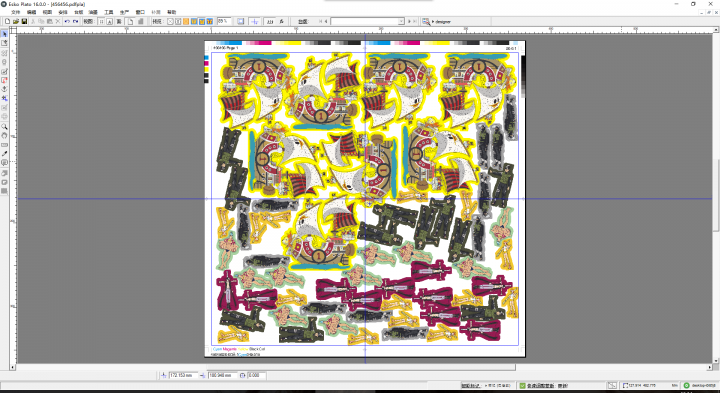Open the last menu bar item (Help)
Screen dimensions: 720x393
tap(171, 12)
